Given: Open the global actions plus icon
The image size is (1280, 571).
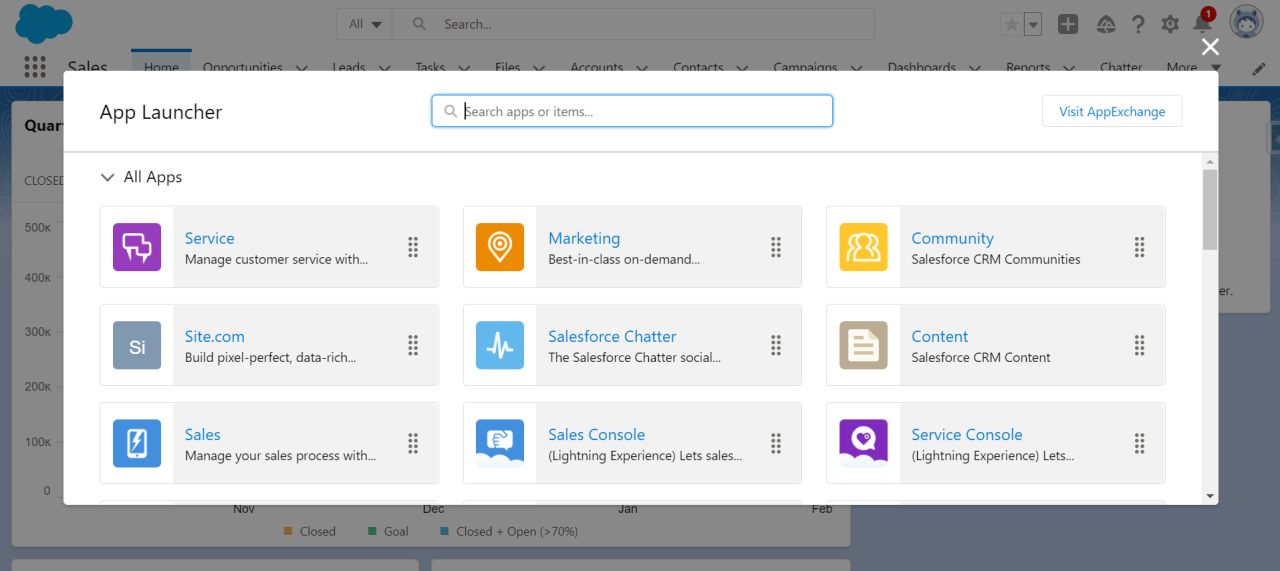Looking at the screenshot, I should [1068, 24].
